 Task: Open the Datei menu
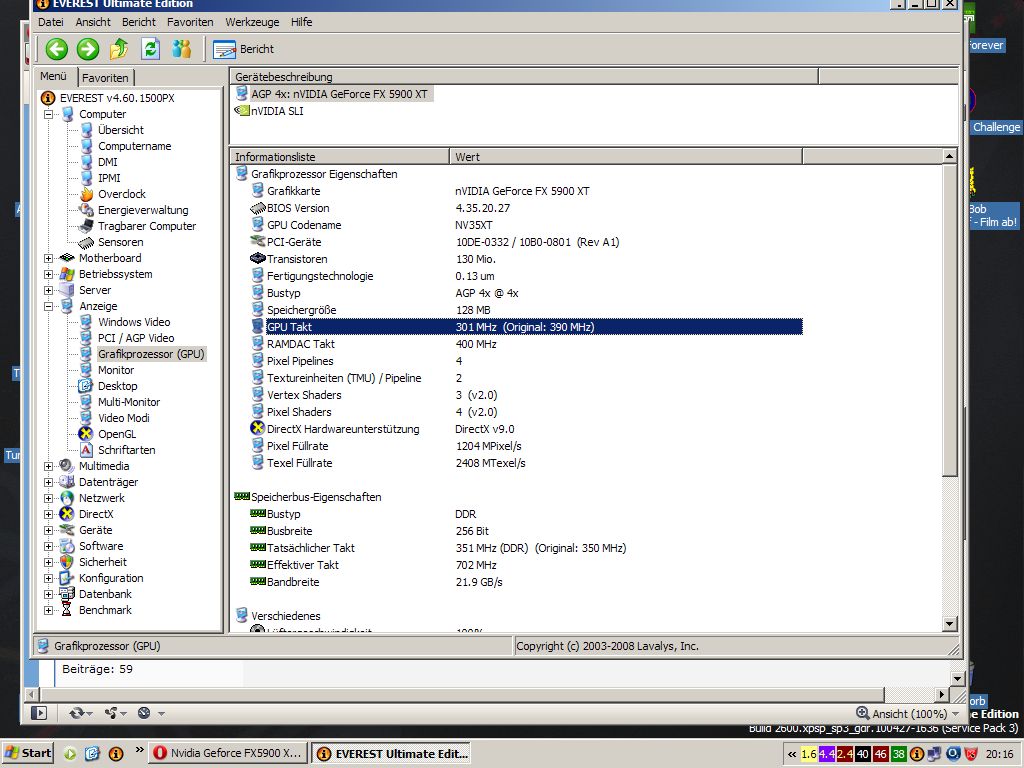click(50, 22)
